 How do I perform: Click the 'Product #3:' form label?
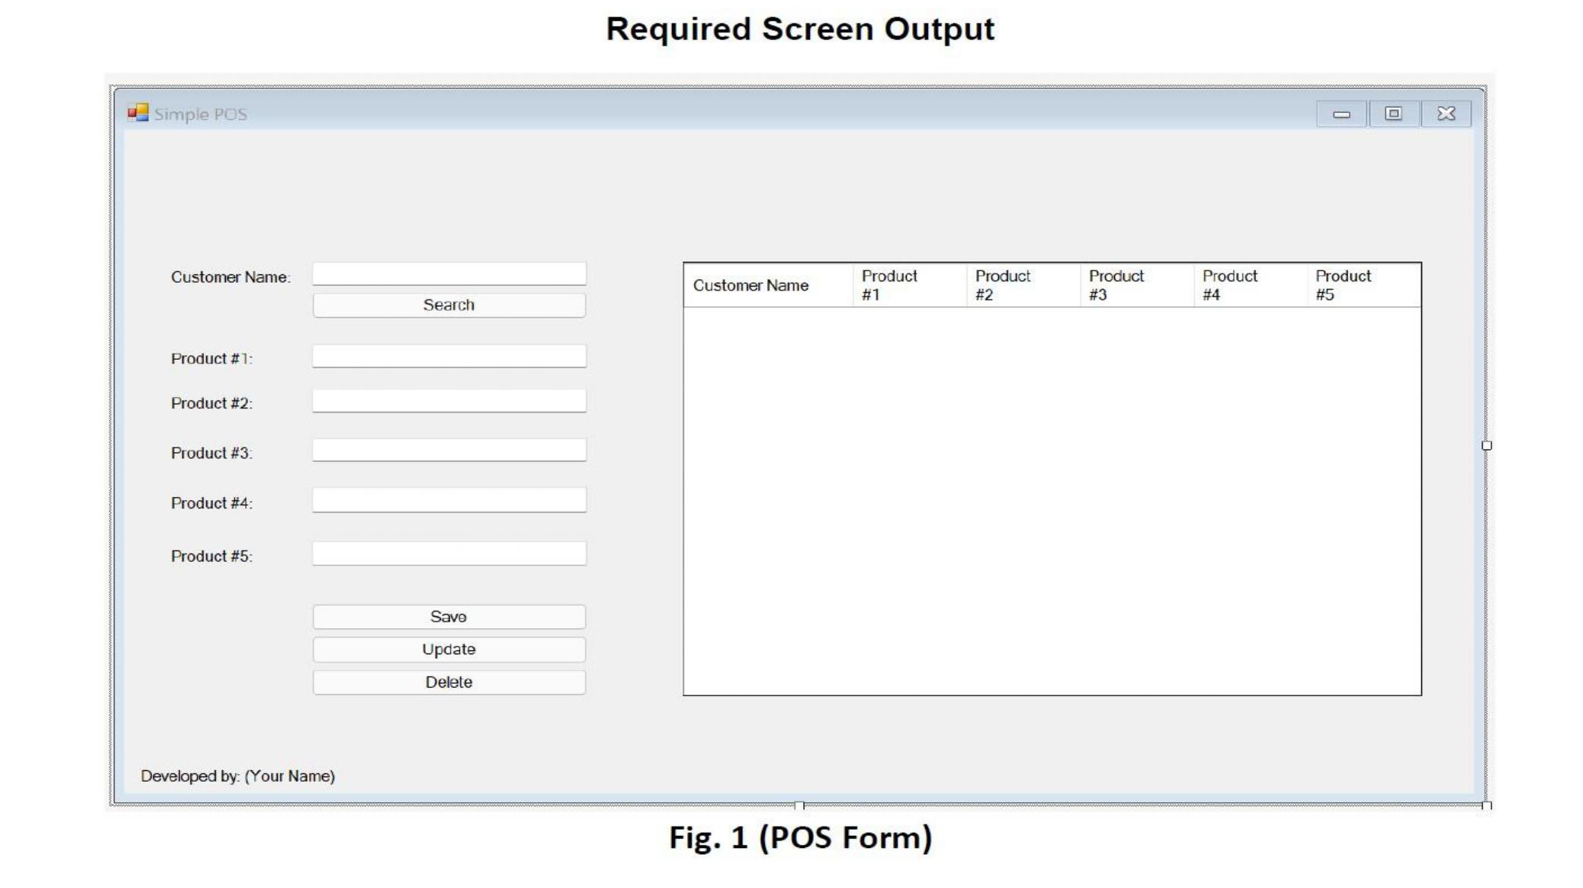[x=212, y=453]
